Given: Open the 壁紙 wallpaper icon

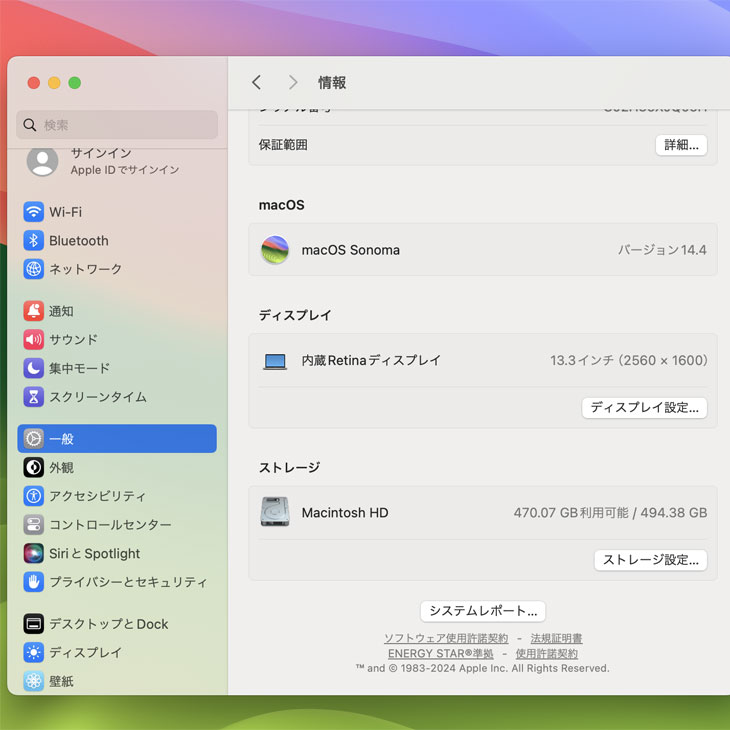Looking at the screenshot, I should (34, 681).
